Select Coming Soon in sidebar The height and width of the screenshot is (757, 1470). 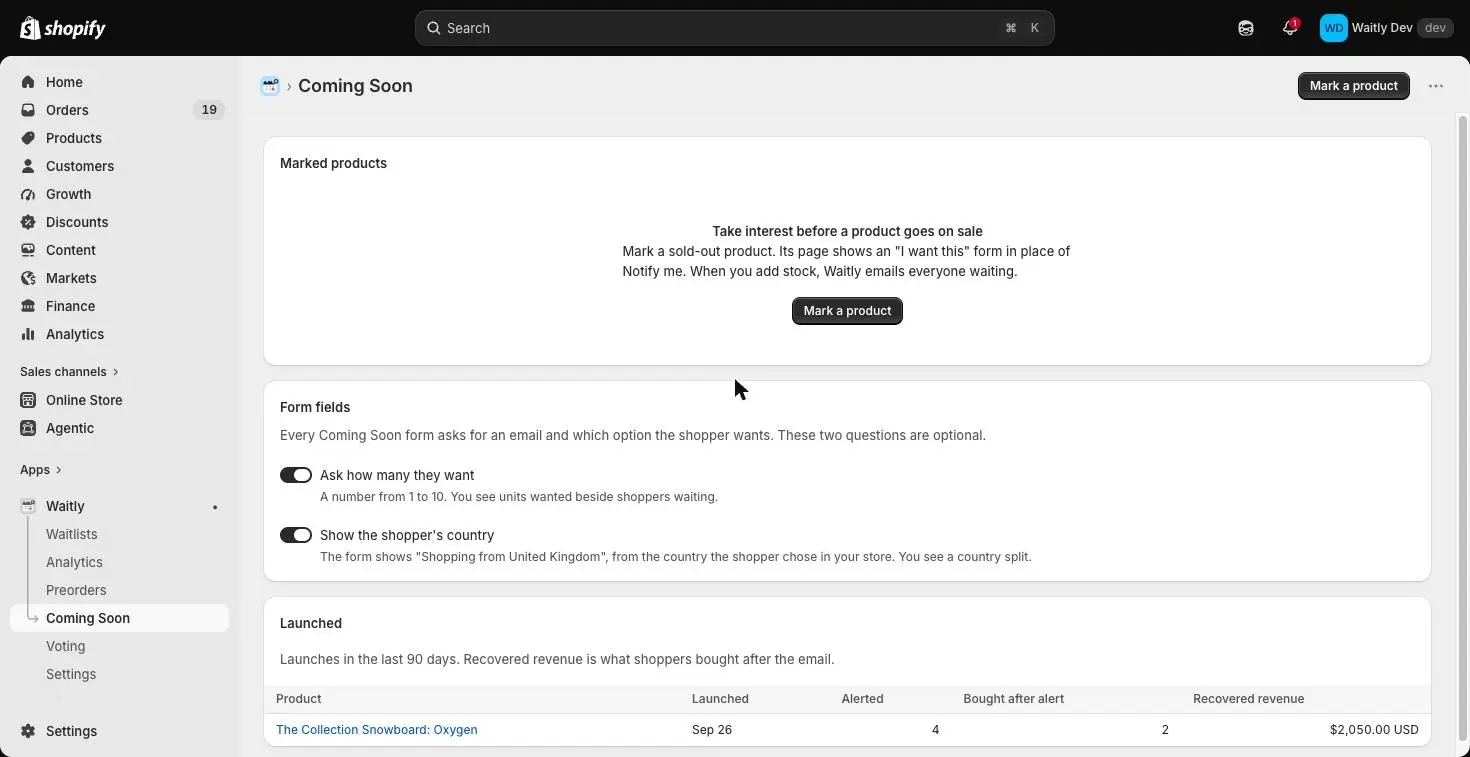coord(120,618)
